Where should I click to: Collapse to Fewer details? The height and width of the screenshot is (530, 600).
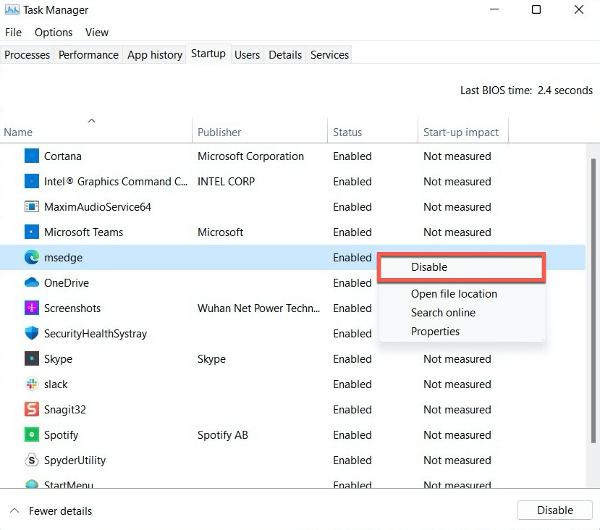[52, 511]
